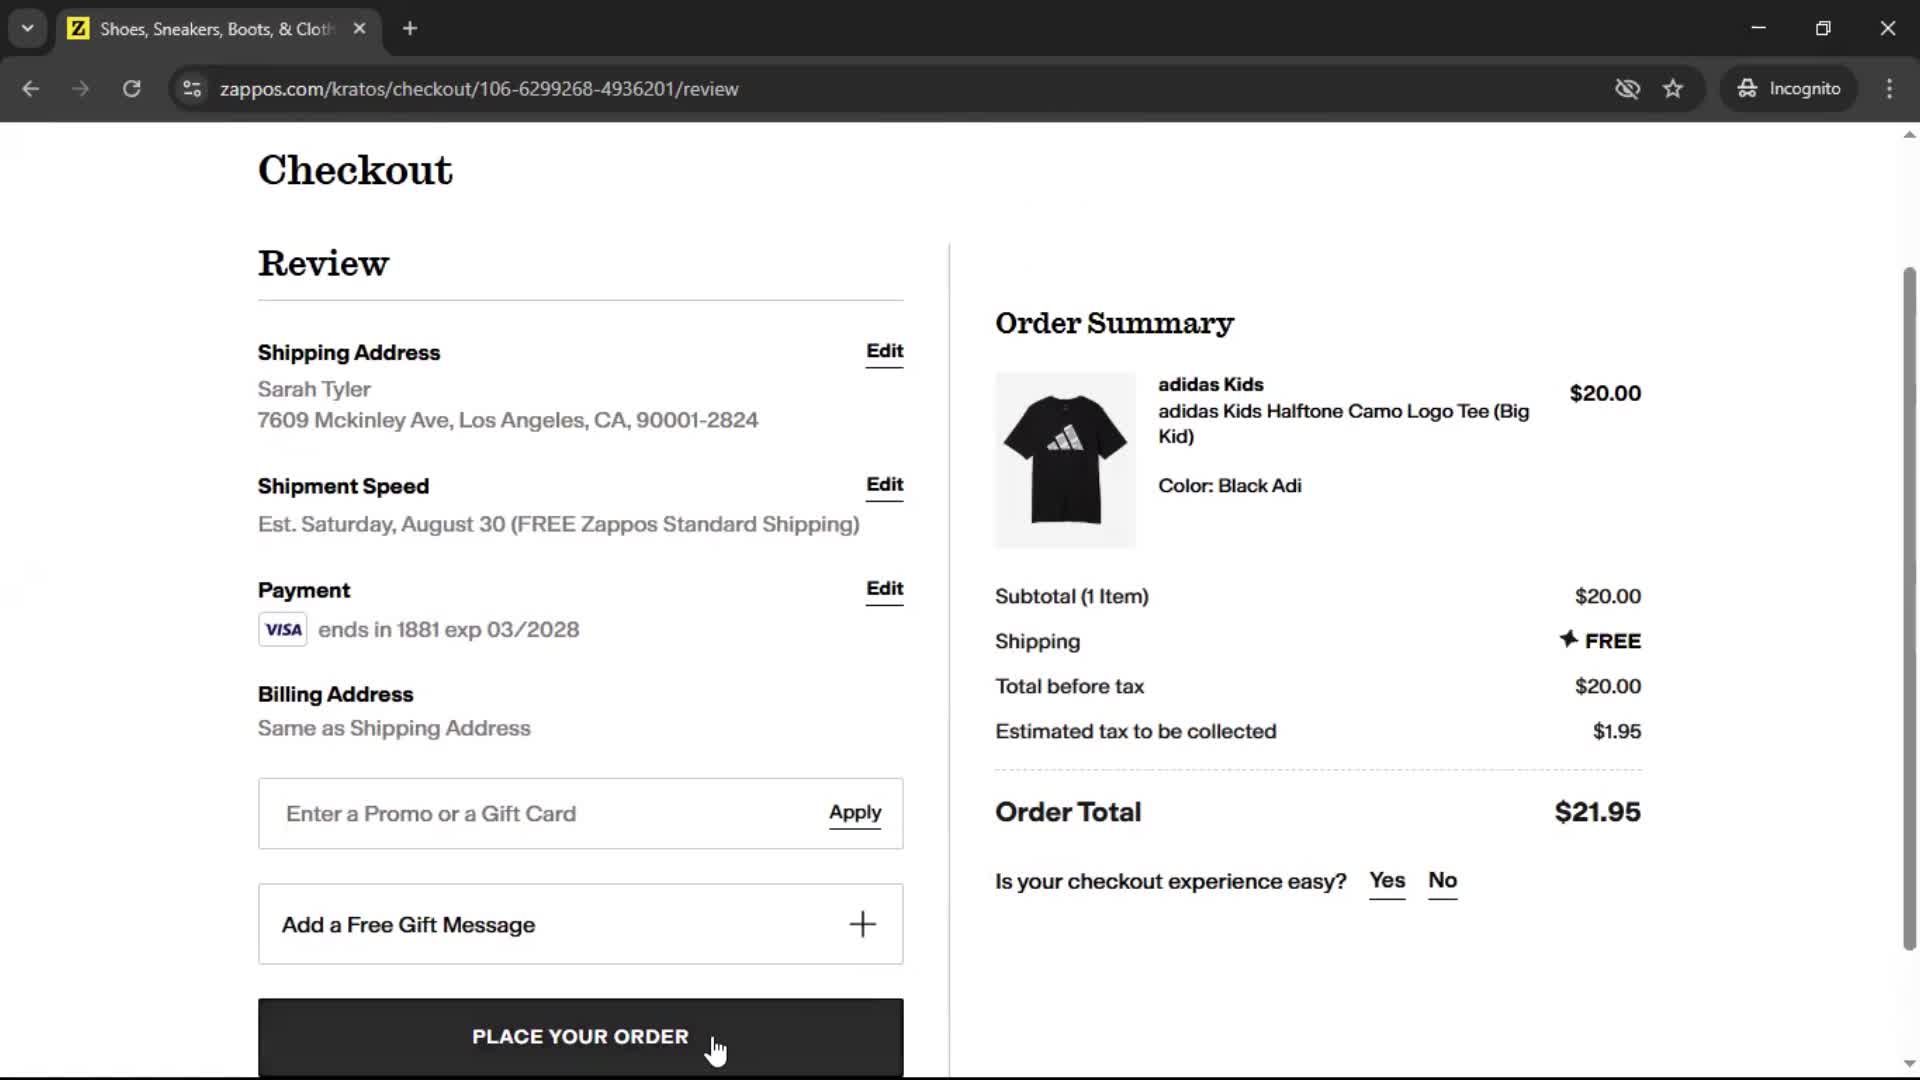Click the Estimated tax $1.95 value
1920x1080 pixels.
coord(1617,732)
